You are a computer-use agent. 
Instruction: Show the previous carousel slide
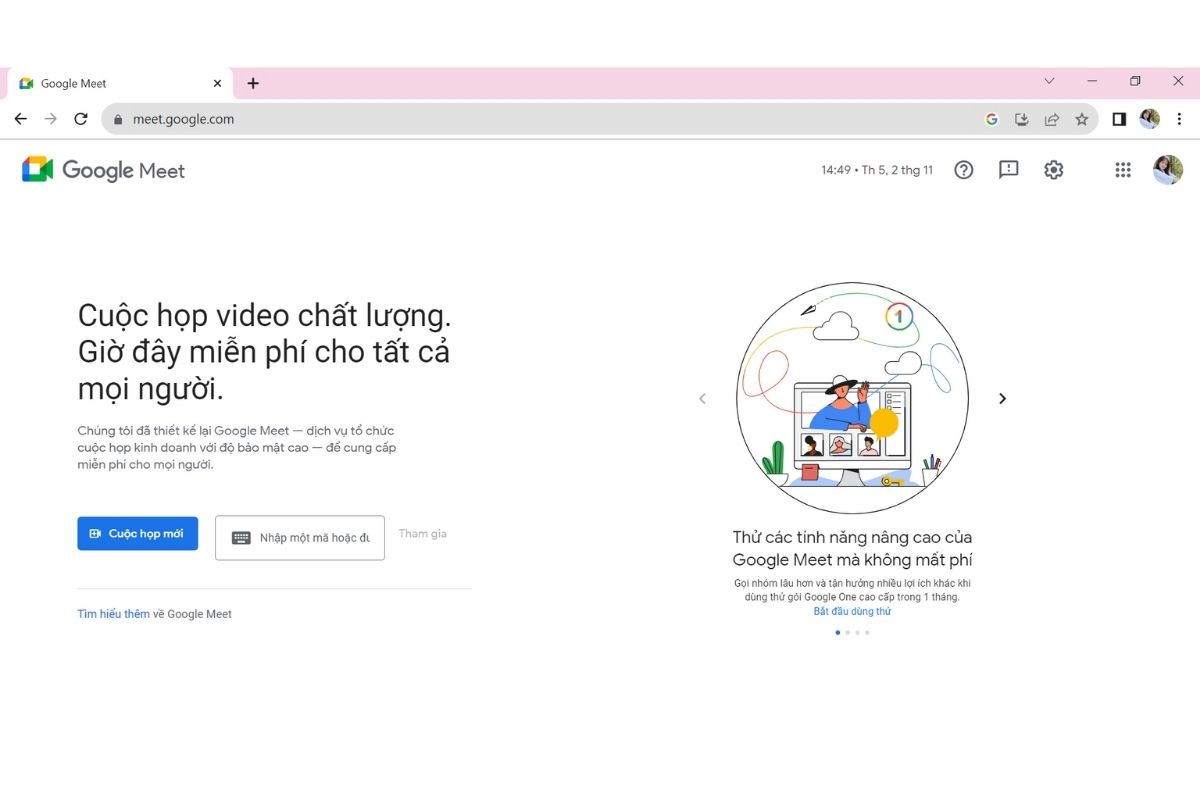(702, 398)
